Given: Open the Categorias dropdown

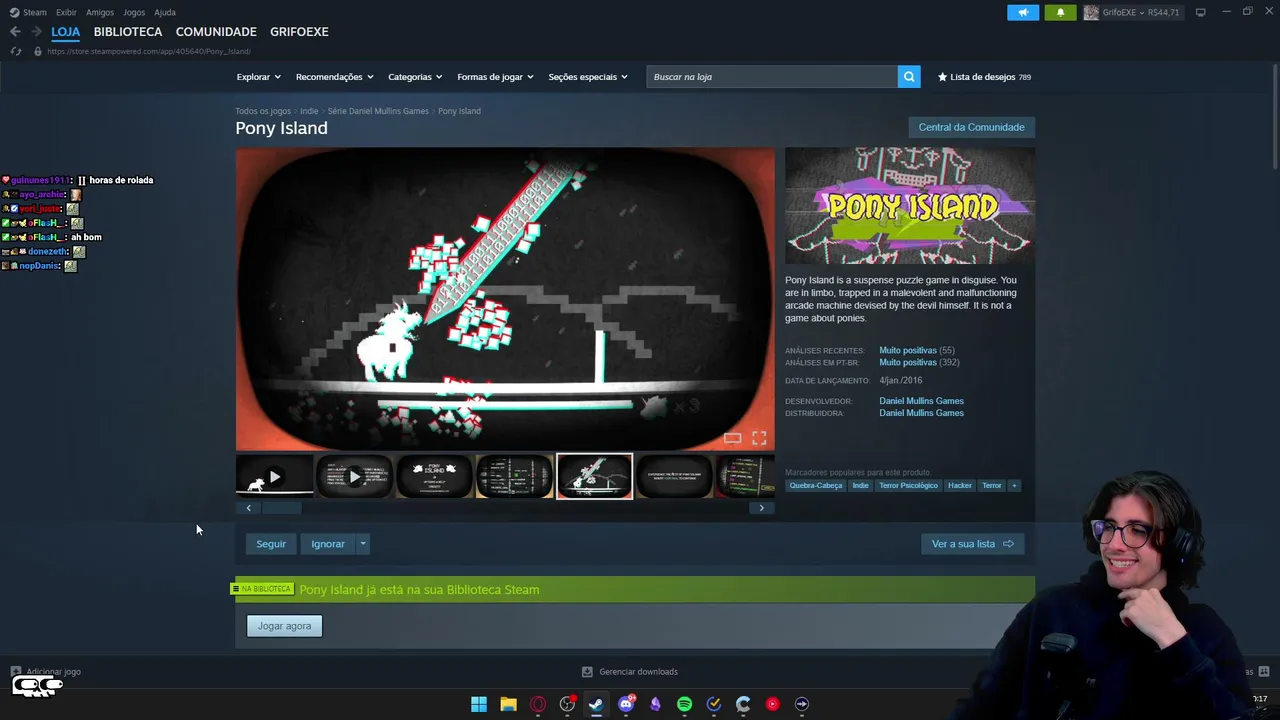Looking at the screenshot, I should [415, 77].
